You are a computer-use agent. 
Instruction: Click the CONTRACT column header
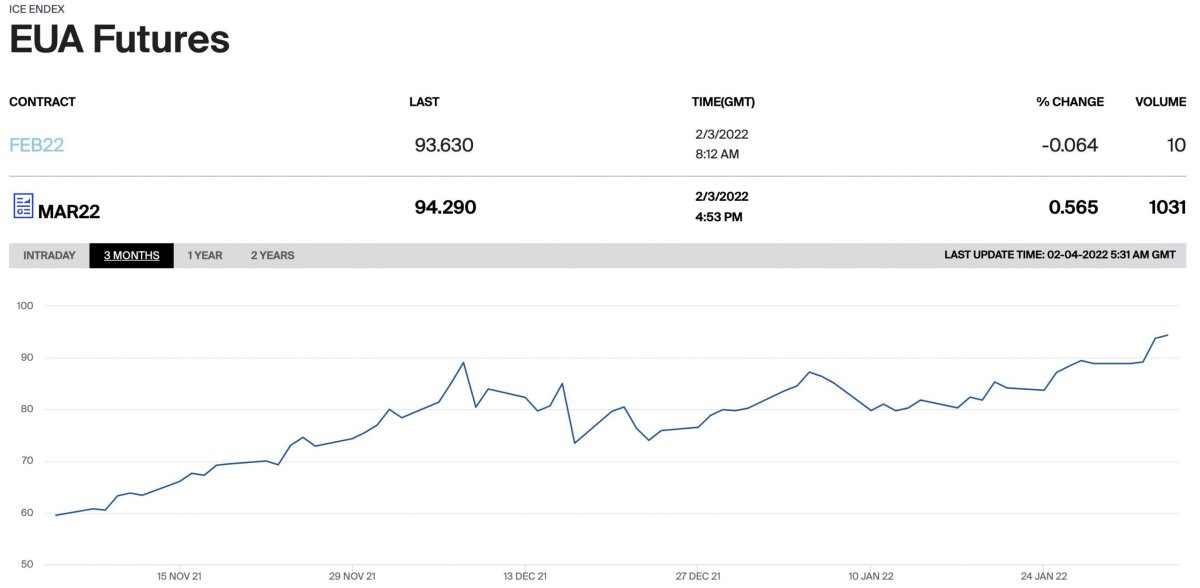(x=42, y=102)
